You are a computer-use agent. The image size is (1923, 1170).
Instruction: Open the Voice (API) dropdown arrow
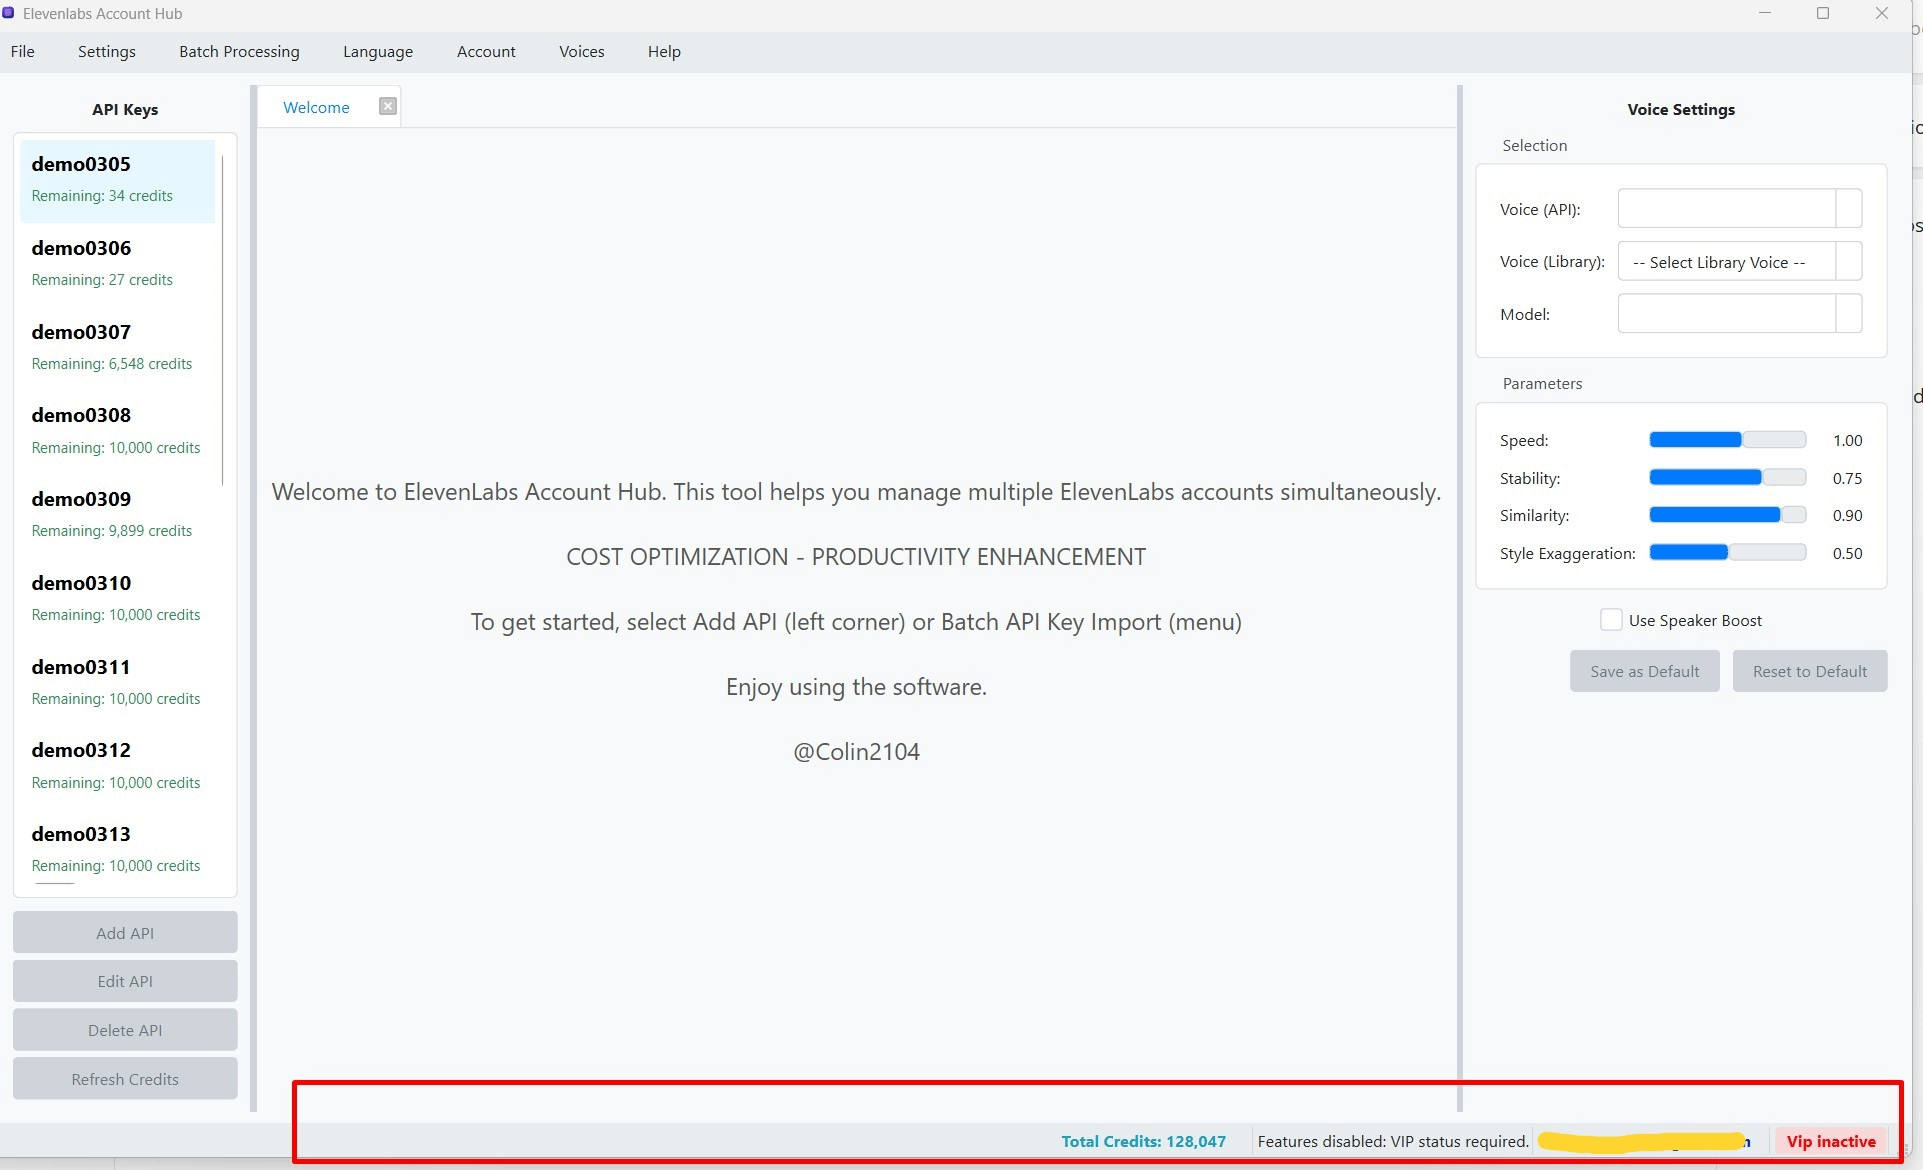[x=1849, y=209]
